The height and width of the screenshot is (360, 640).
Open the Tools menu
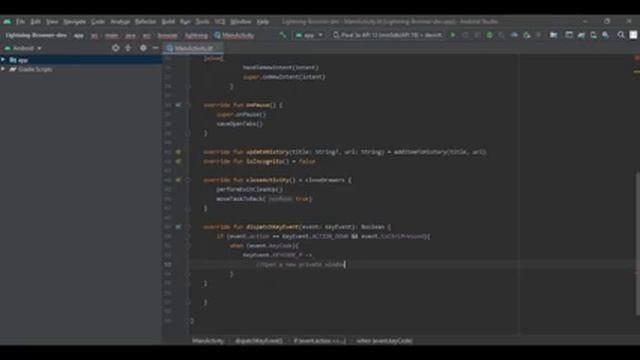pos(202,22)
